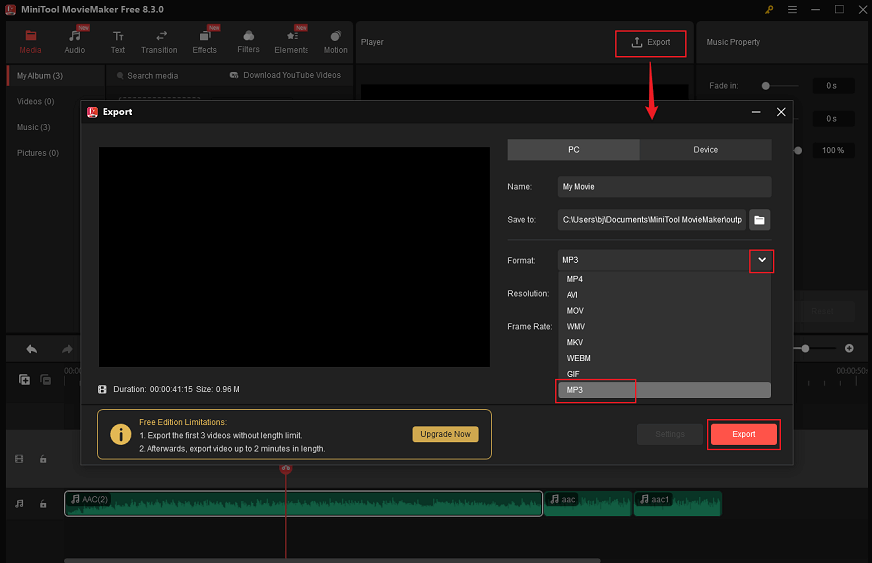Click the video track save icon
872x563 pixels.
[19, 459]
